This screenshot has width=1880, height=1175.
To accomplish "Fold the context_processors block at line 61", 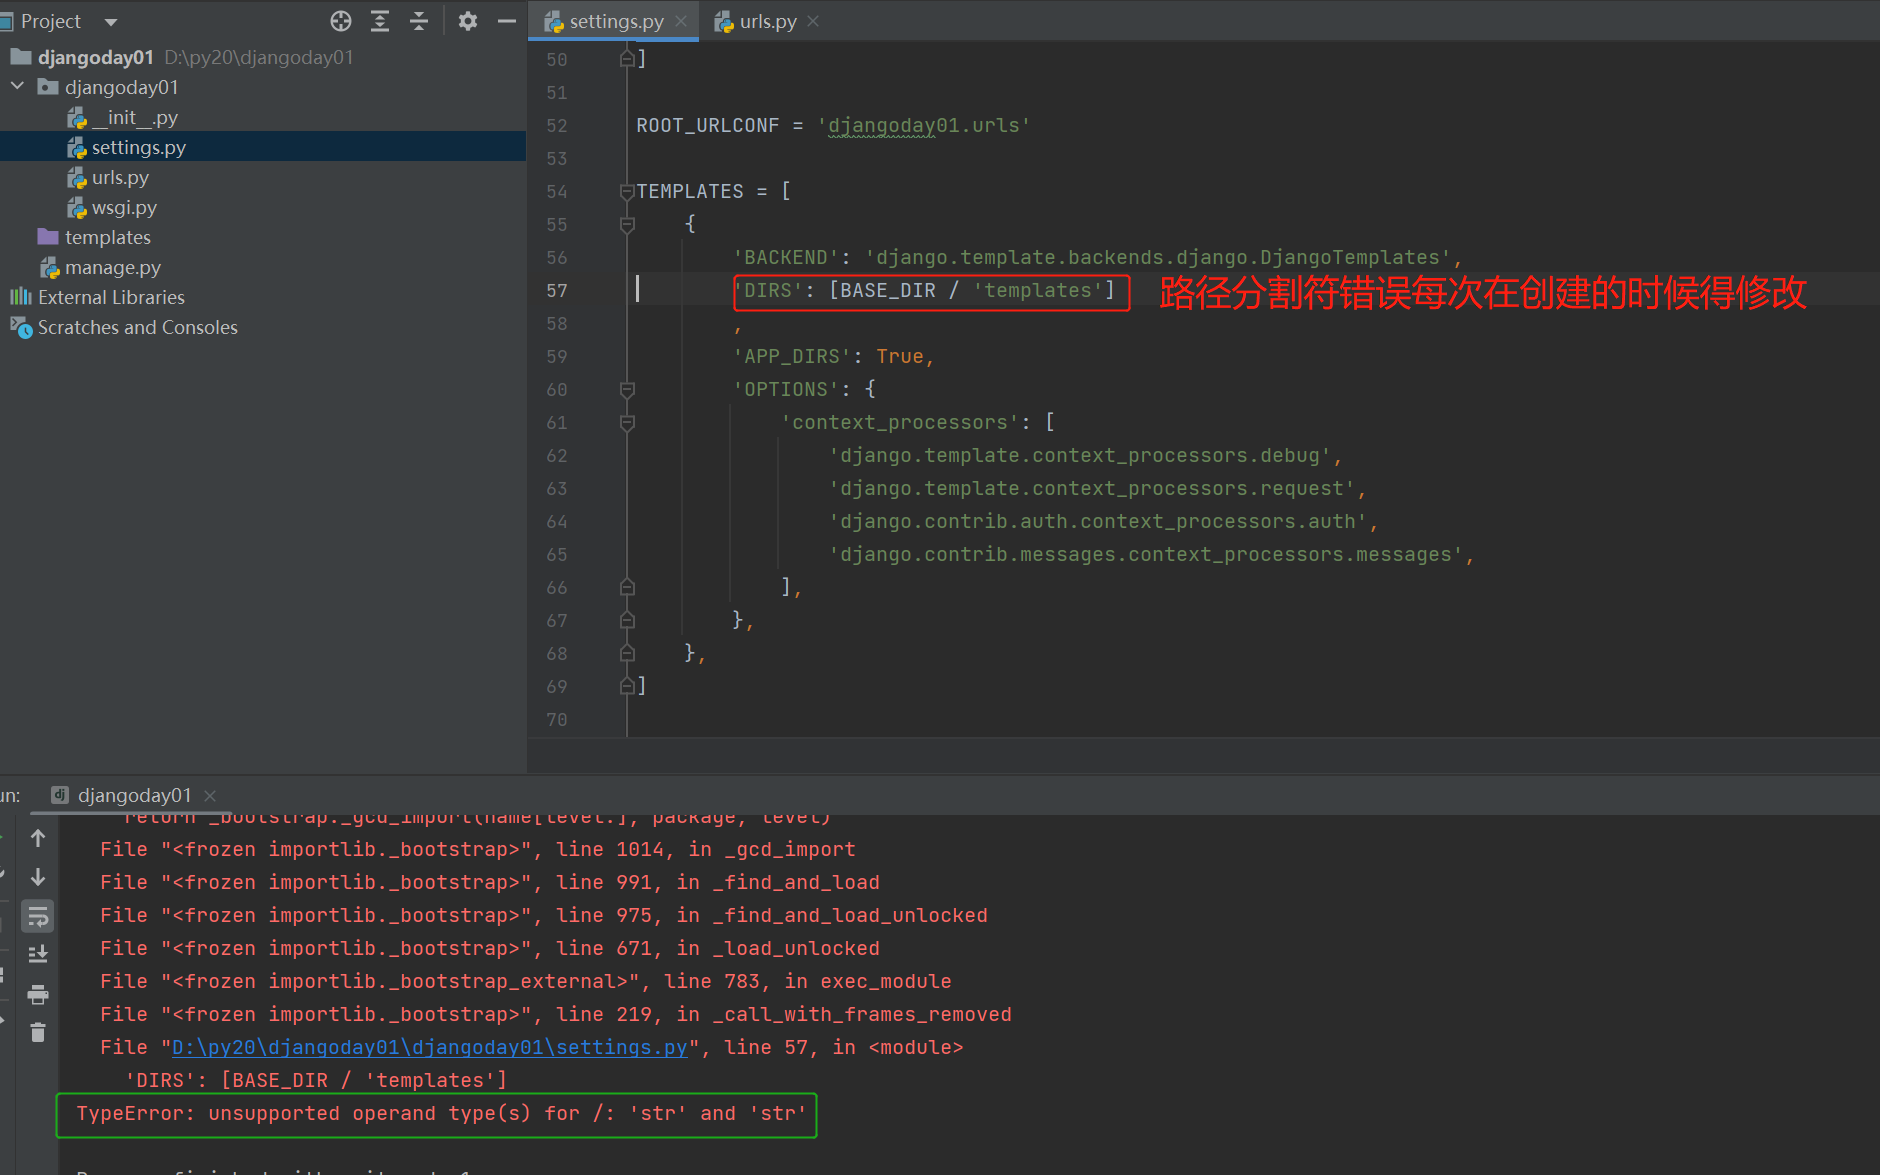I will tap(627, 422).
